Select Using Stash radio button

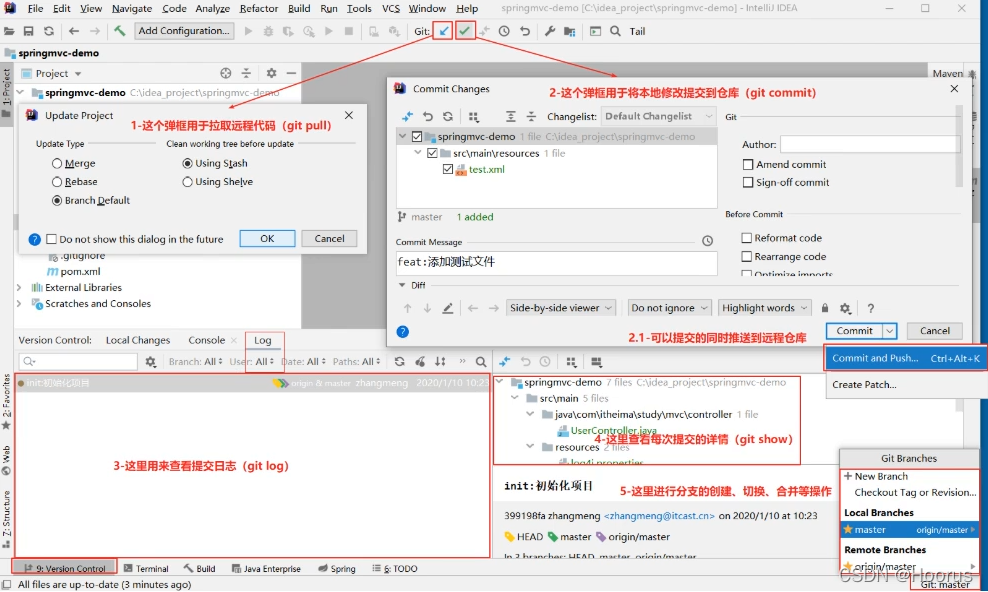tap(187, 163)
